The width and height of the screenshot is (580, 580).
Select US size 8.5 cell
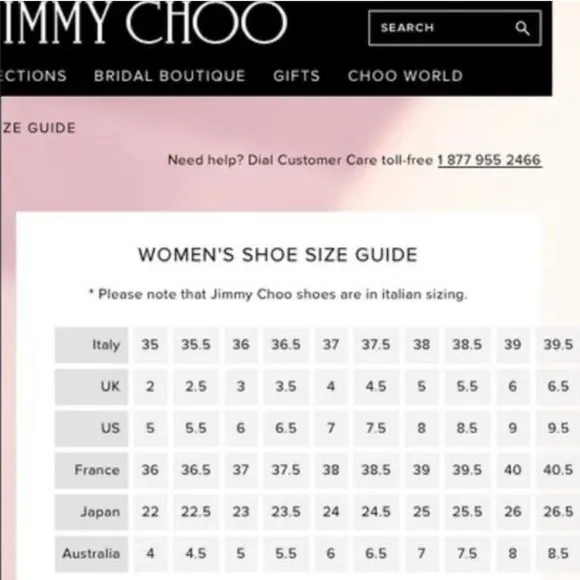(467, 428)
